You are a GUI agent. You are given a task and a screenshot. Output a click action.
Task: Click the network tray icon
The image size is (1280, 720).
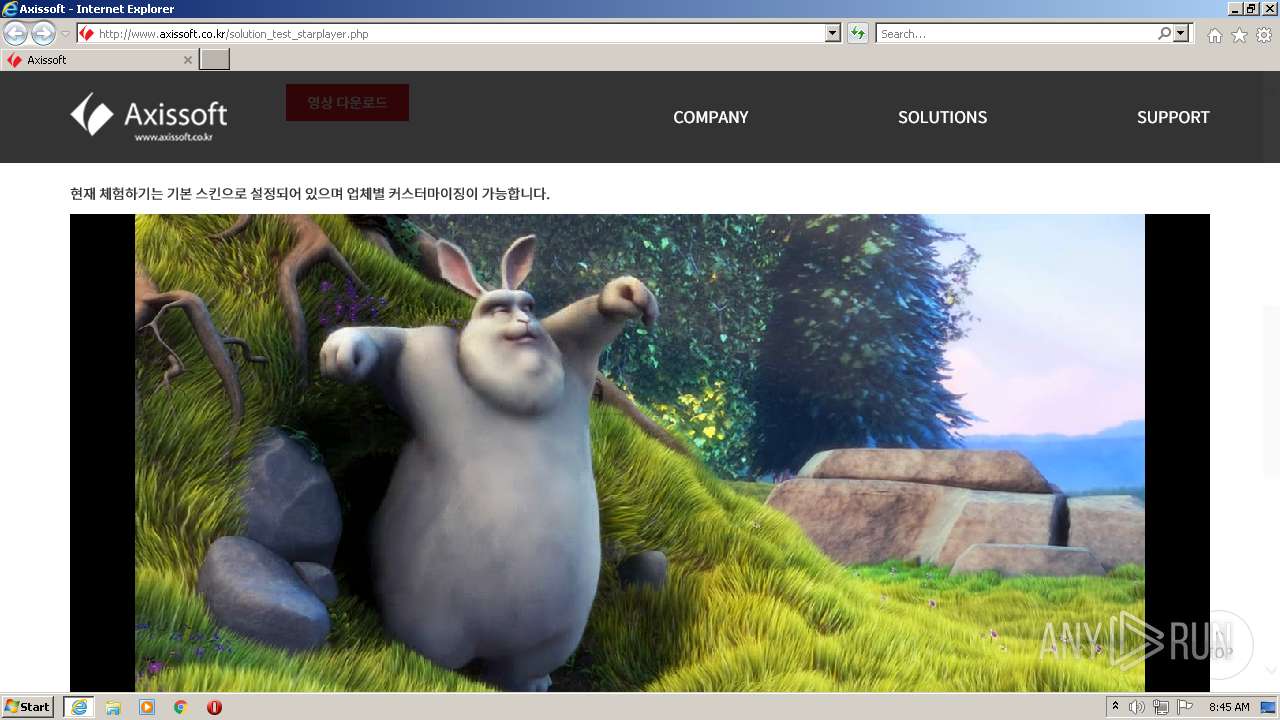click(x=1161, y=707)
